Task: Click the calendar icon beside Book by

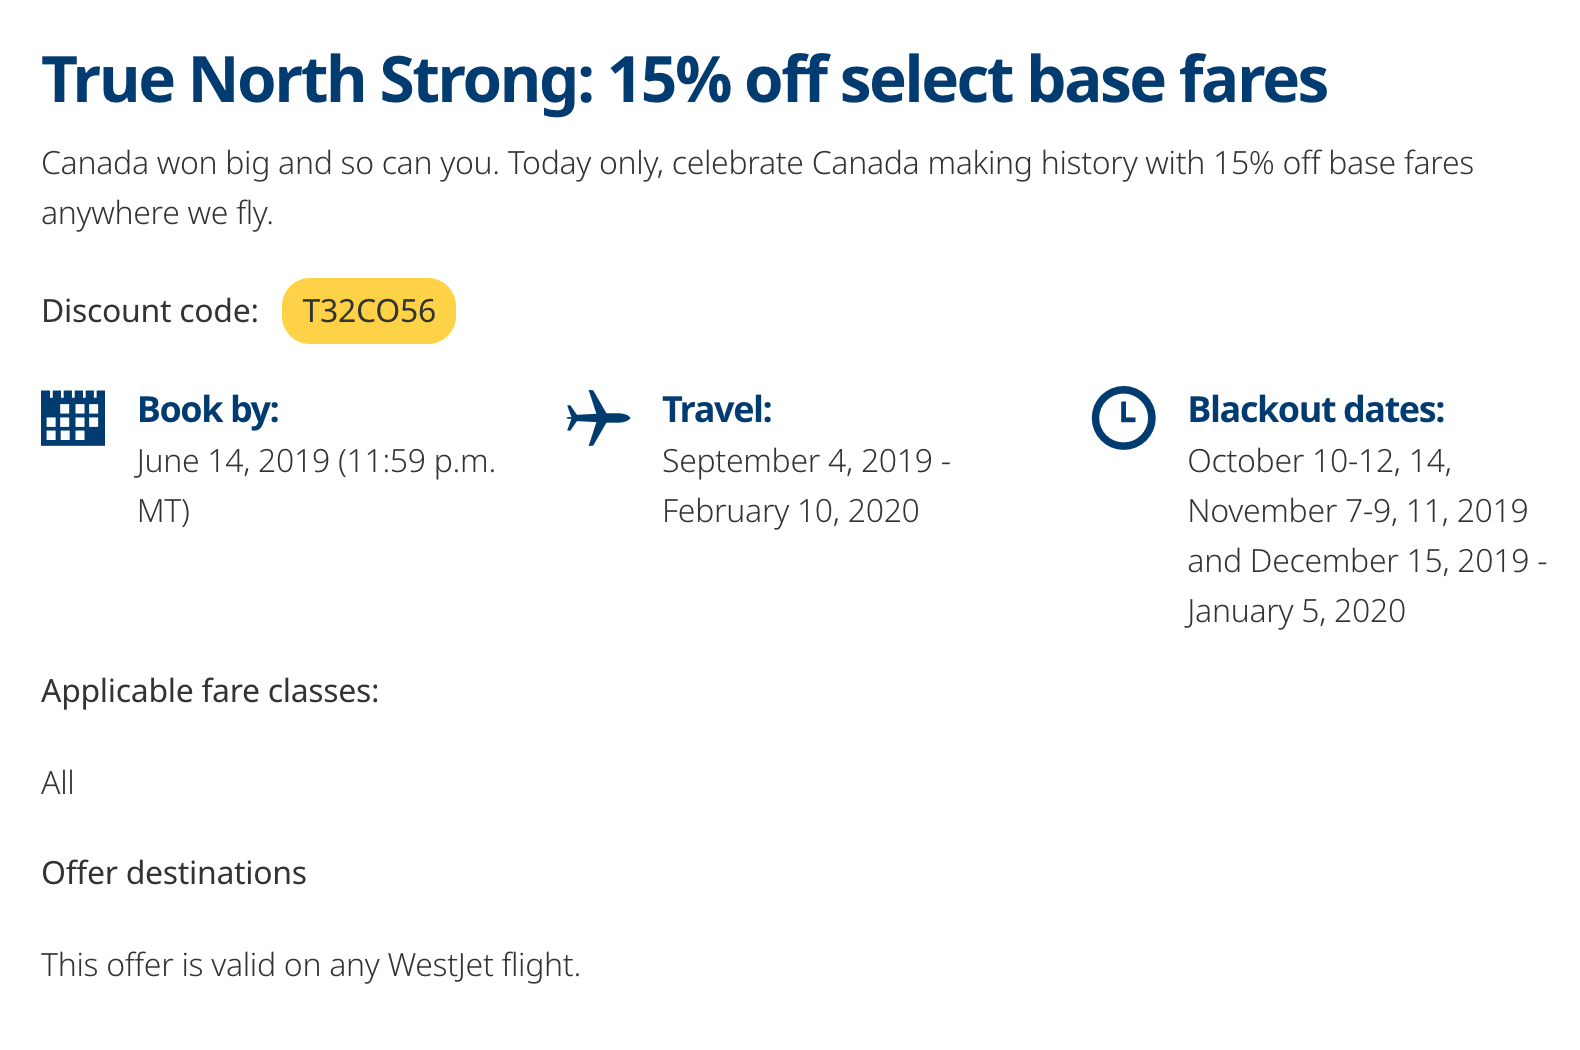Action: coord(73,417)
